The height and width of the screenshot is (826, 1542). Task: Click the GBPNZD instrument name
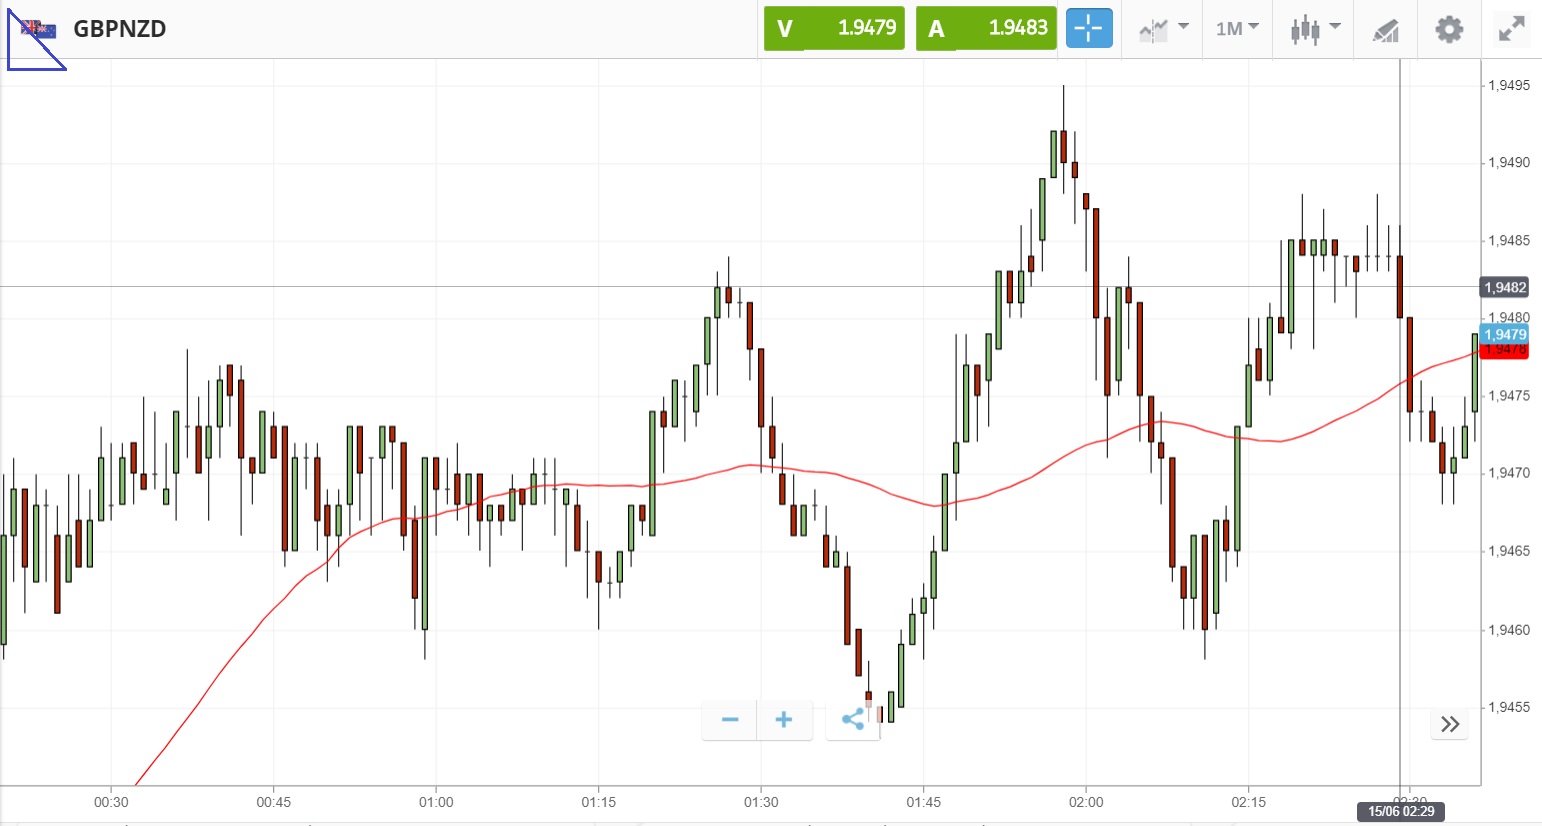tap(120, 28)
